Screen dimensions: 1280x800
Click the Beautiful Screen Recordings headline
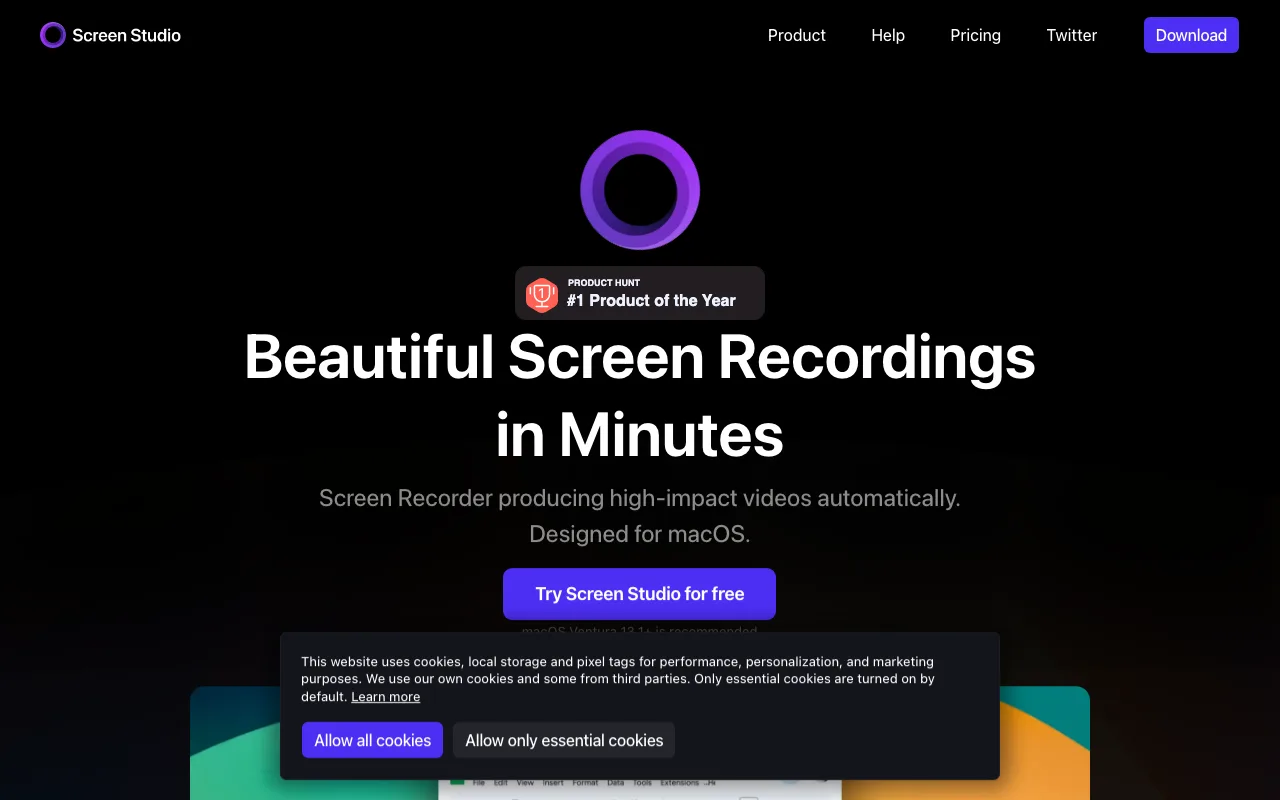click(x=640, y=357)
